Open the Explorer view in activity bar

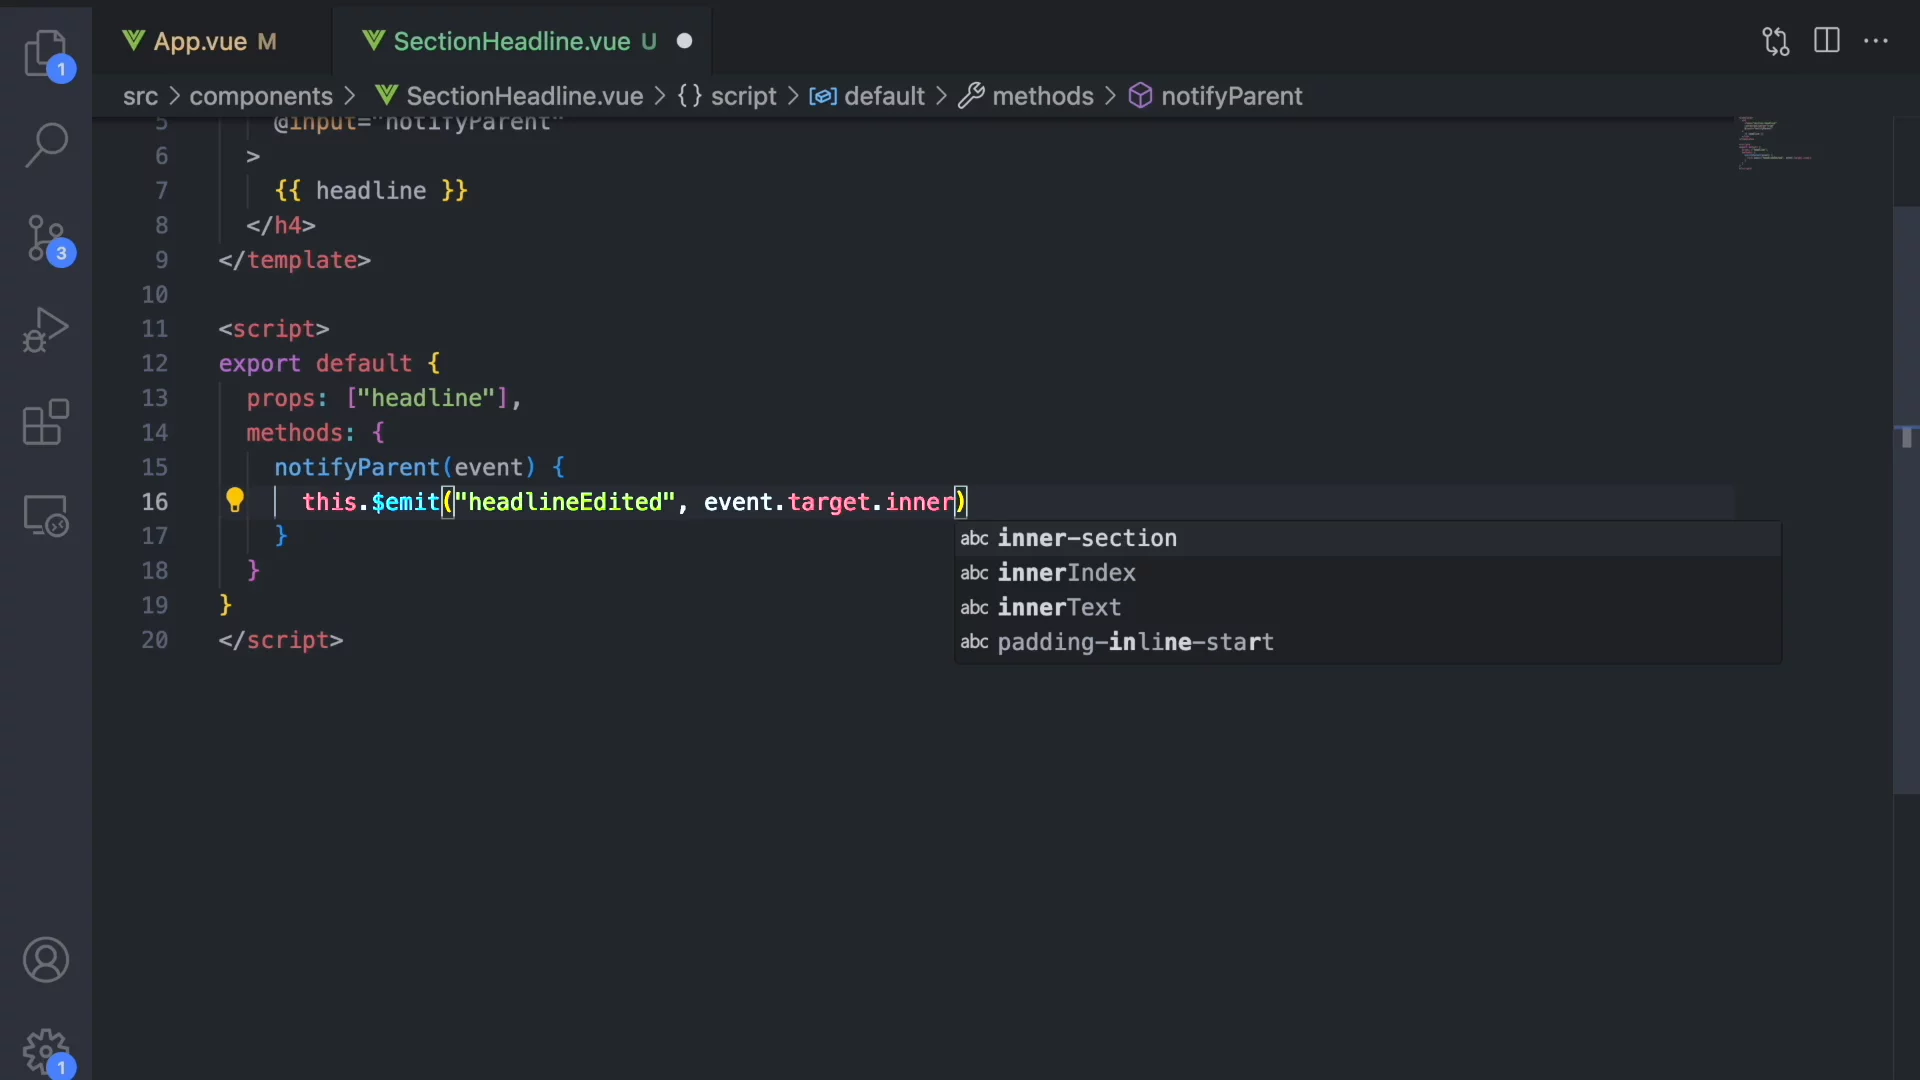click(46, 52)
